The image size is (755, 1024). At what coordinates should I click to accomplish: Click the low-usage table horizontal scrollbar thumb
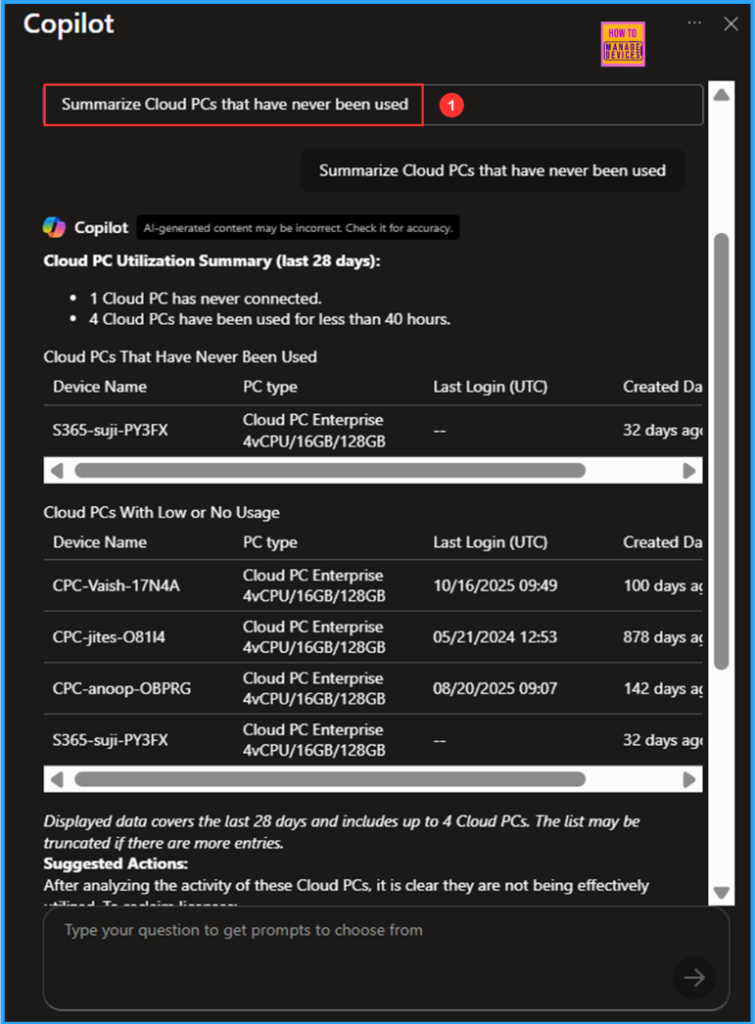point(329,779)
